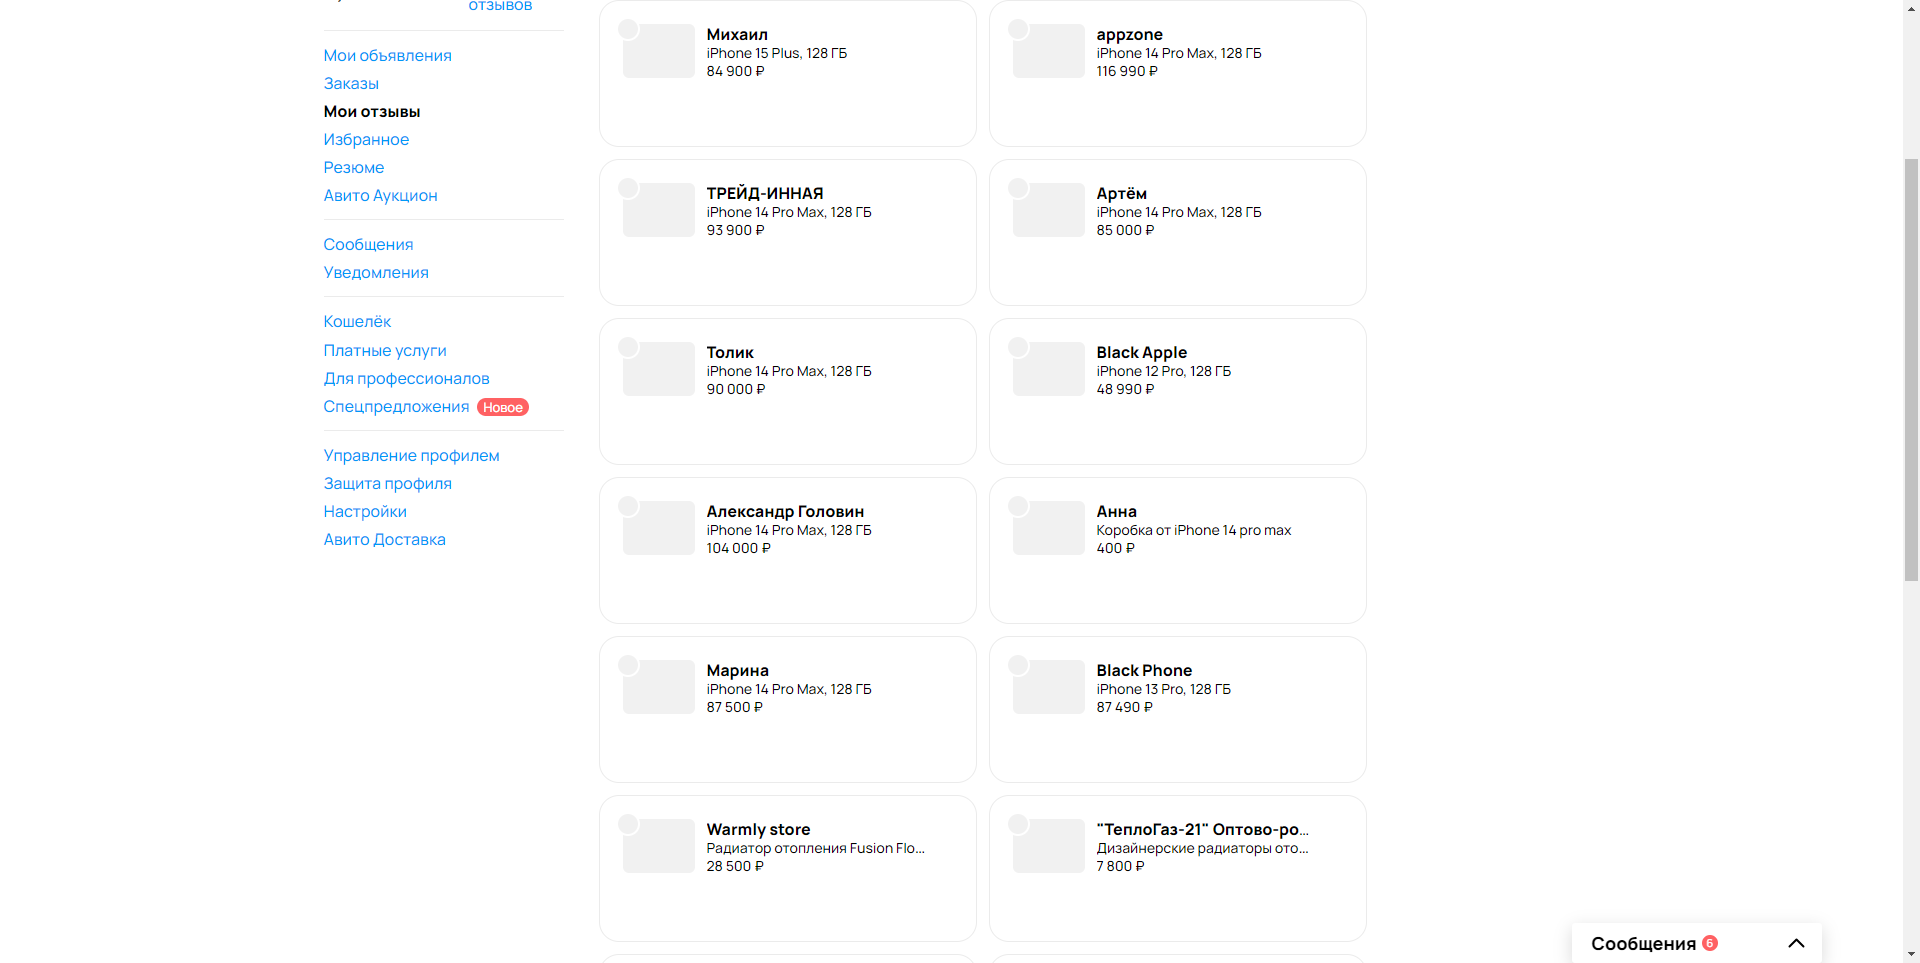Open Авито Аукцион

(380, 196)
